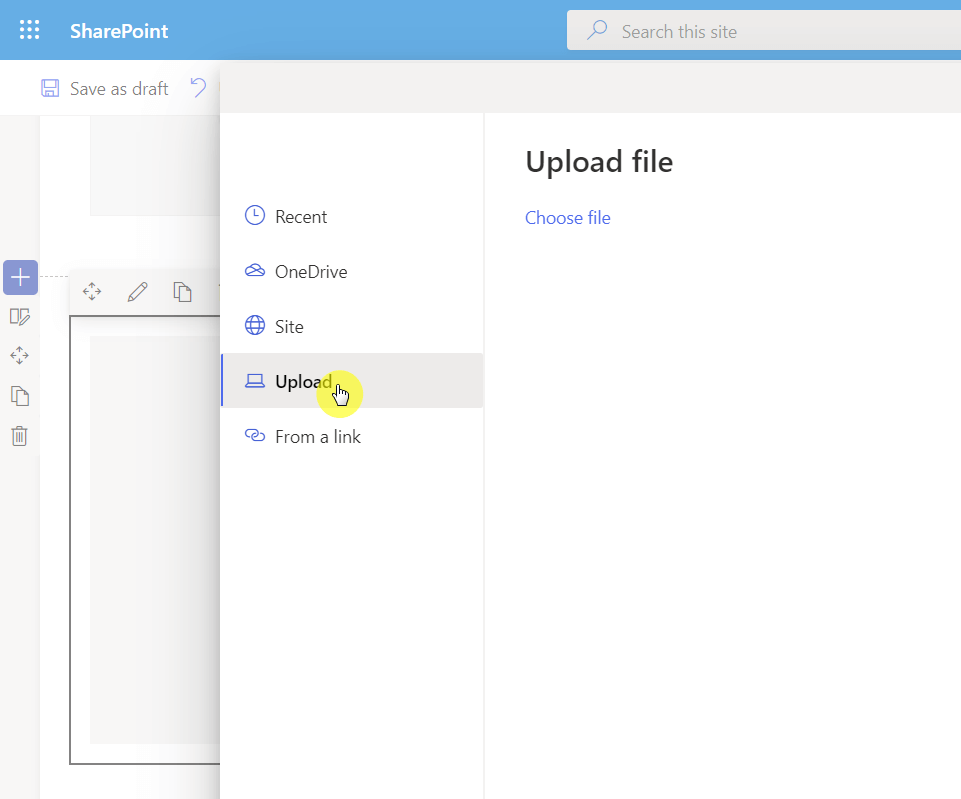Add a new section with the plus button
The width and height of the screenshot is (961, 799).
[x=20, y=278]
